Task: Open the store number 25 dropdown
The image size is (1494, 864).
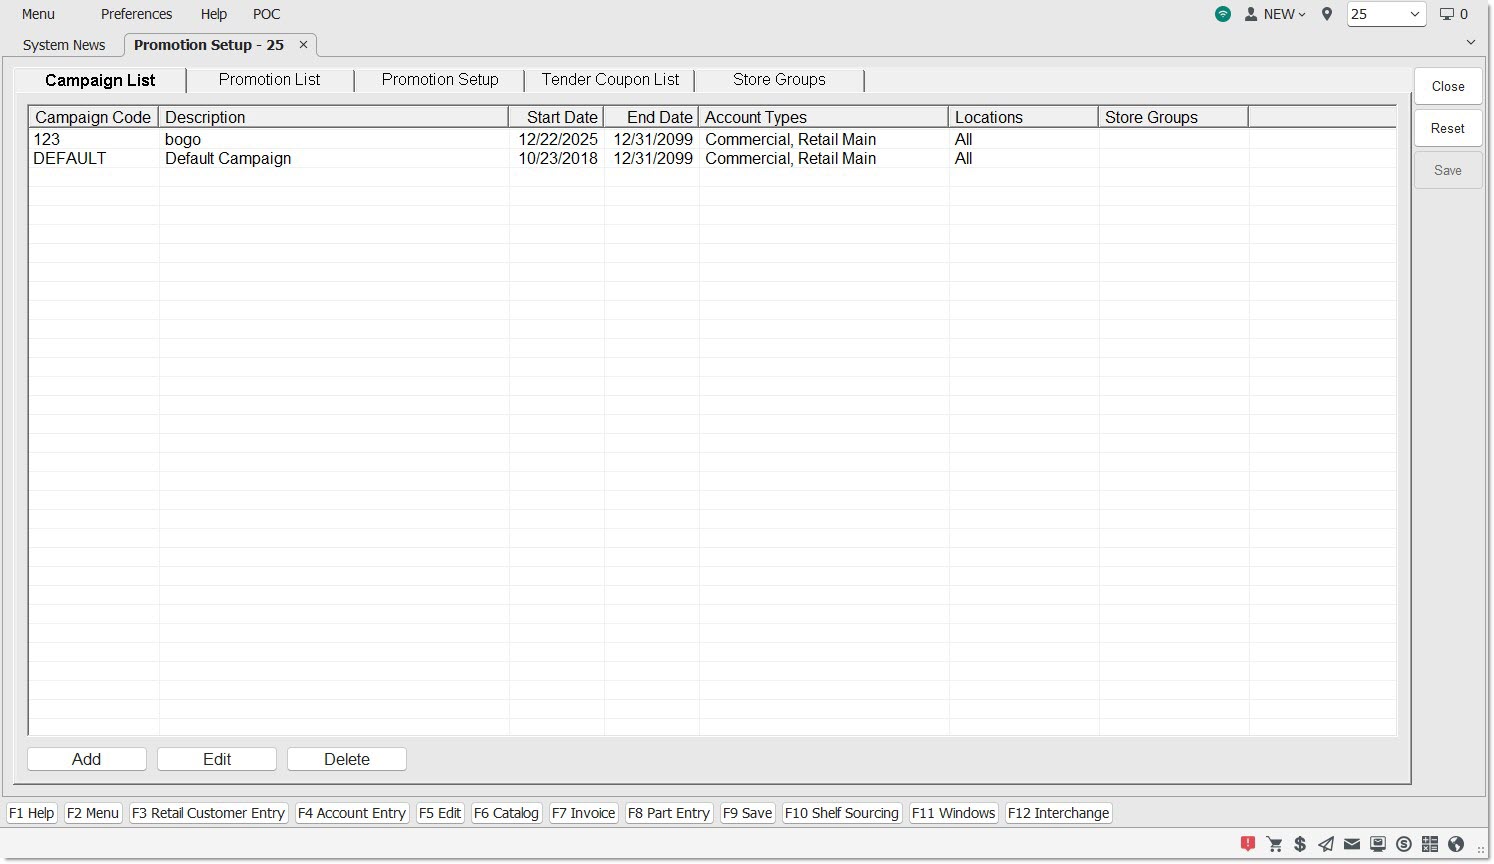Action: tap(1386, 14)
